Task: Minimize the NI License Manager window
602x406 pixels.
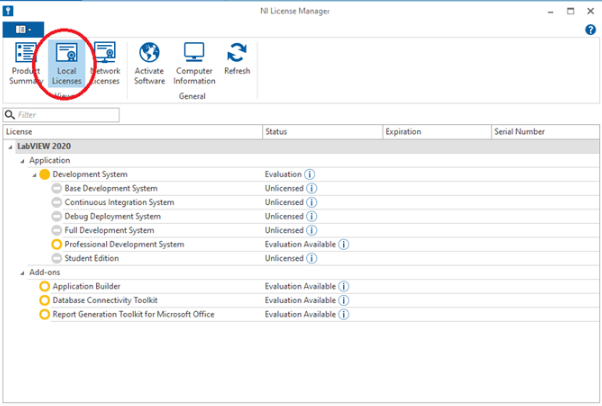Action: (x=551, y=12)
